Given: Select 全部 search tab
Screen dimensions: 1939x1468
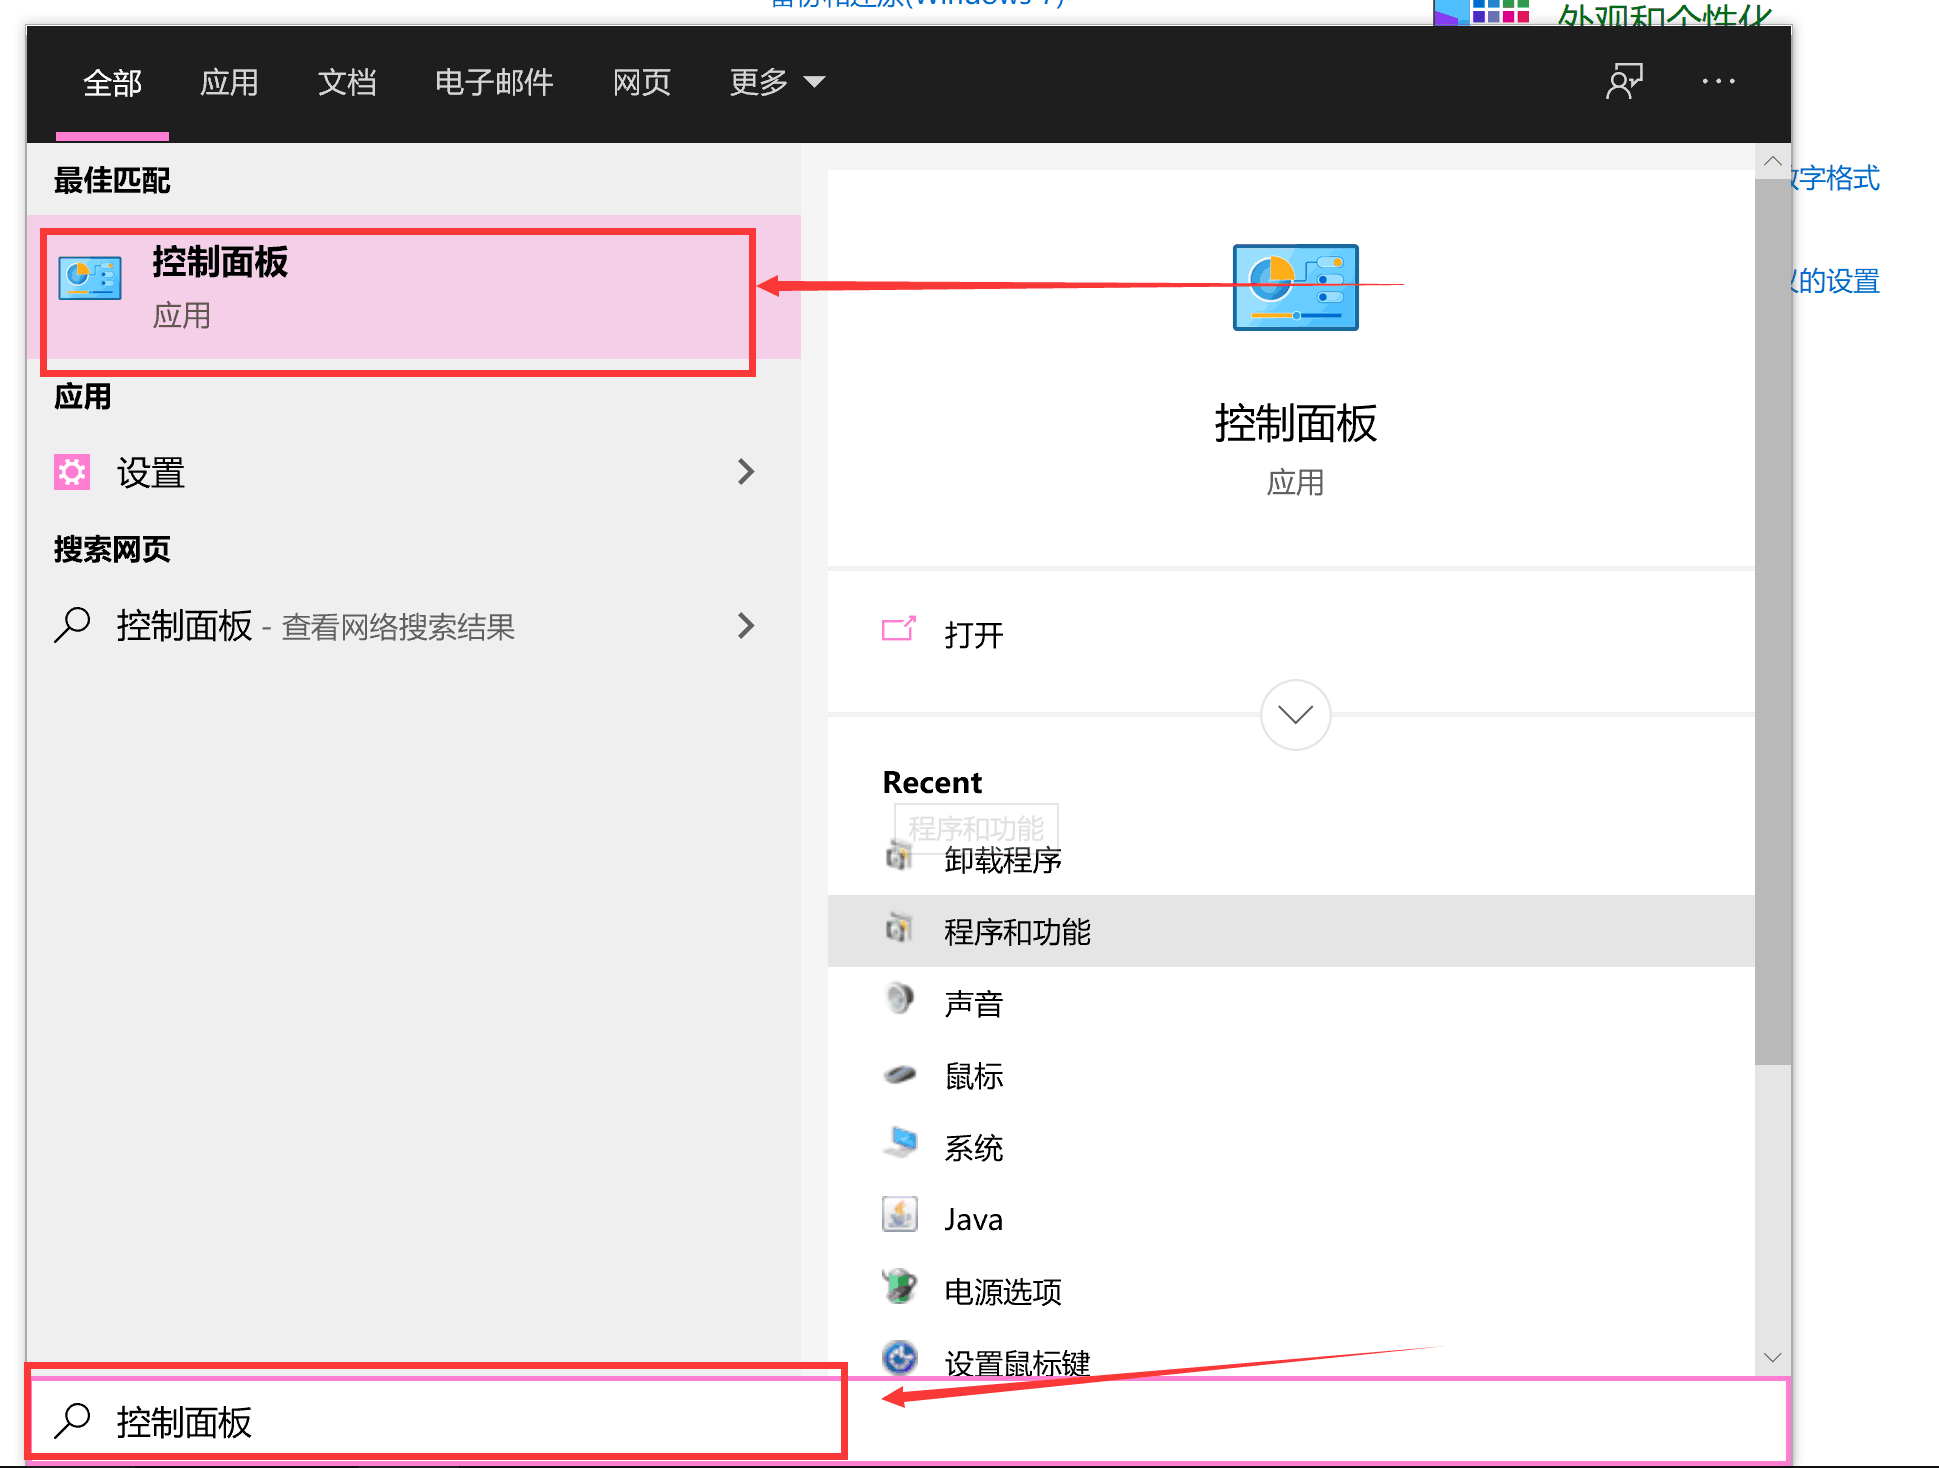Looking at the screenshot, I should (x=117, y=82).
